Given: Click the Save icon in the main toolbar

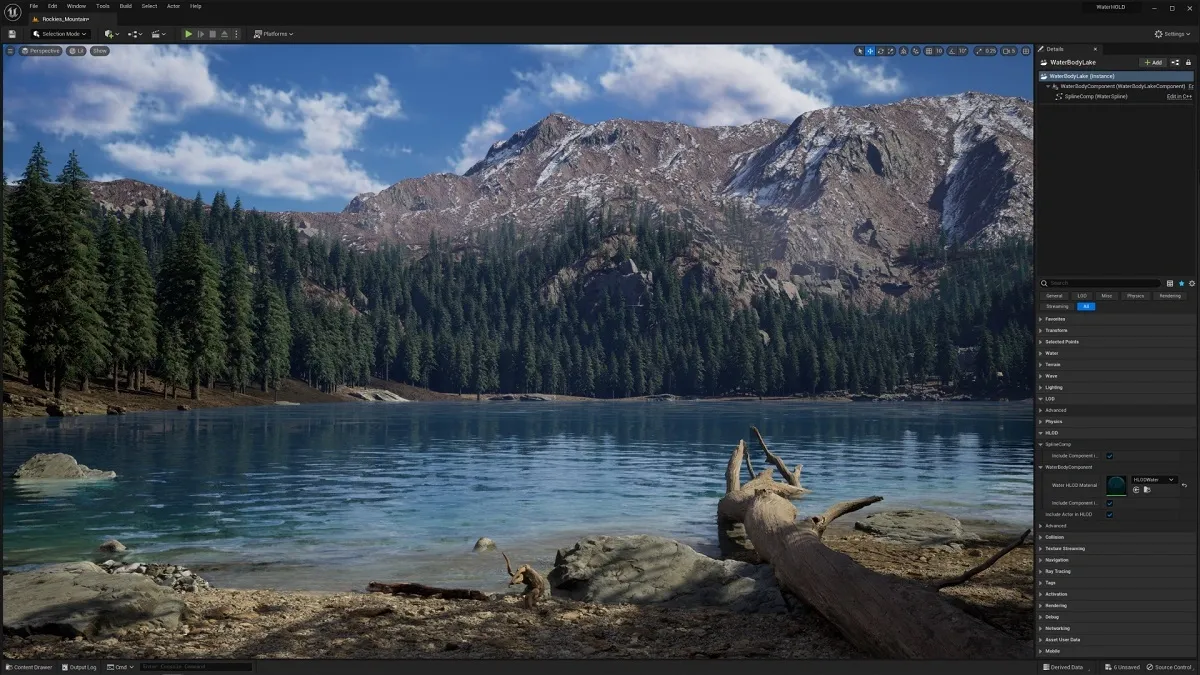Looking at the screenshot, I should [x=12, y=34].
